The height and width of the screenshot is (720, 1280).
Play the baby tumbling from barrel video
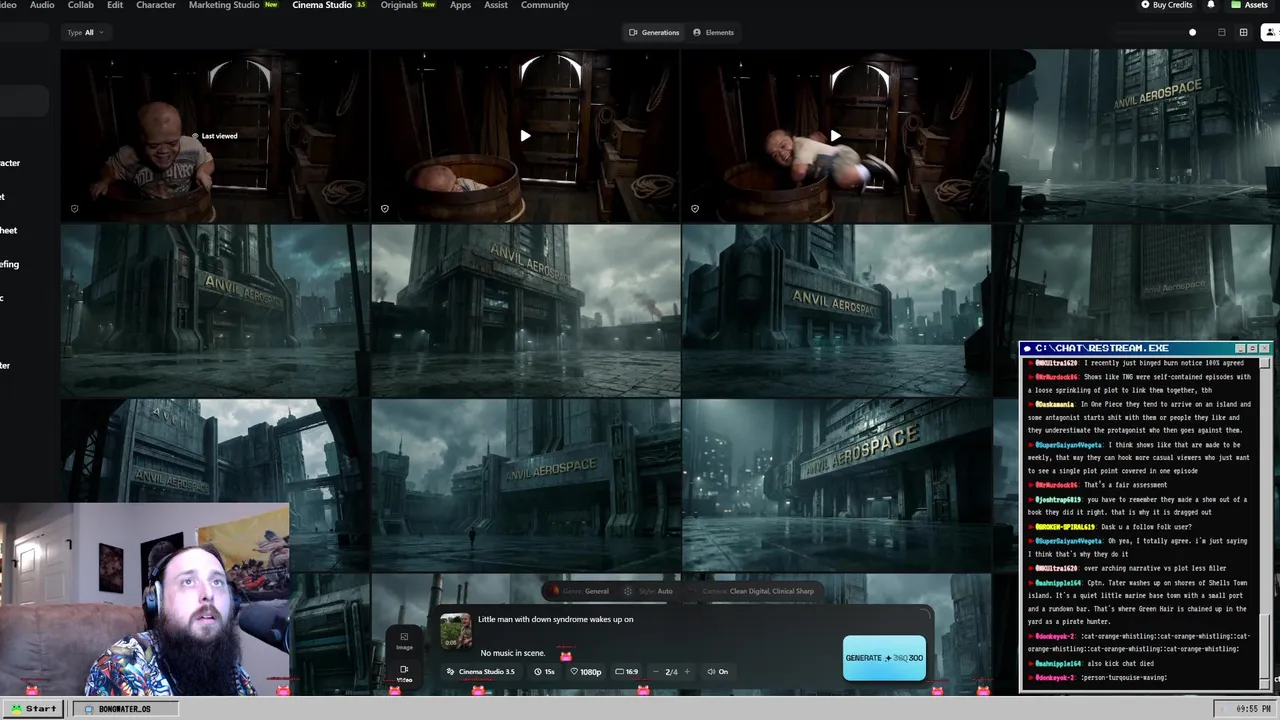tap(835, 136)
